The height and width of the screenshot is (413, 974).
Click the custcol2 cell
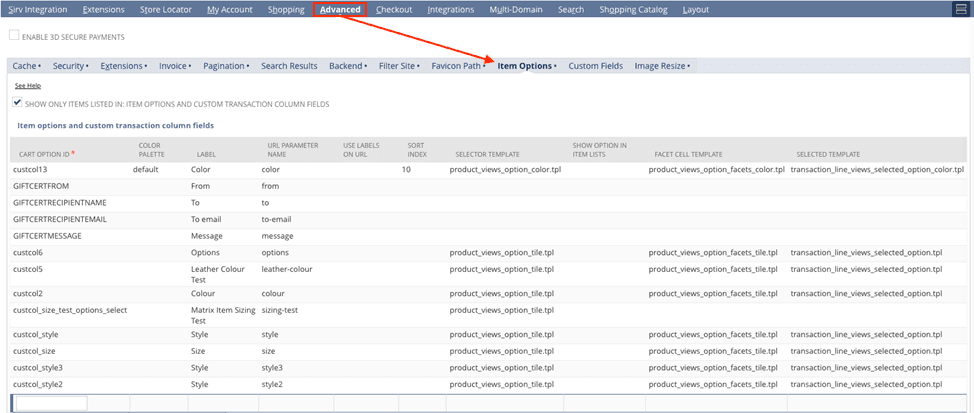tap(27, 293)
